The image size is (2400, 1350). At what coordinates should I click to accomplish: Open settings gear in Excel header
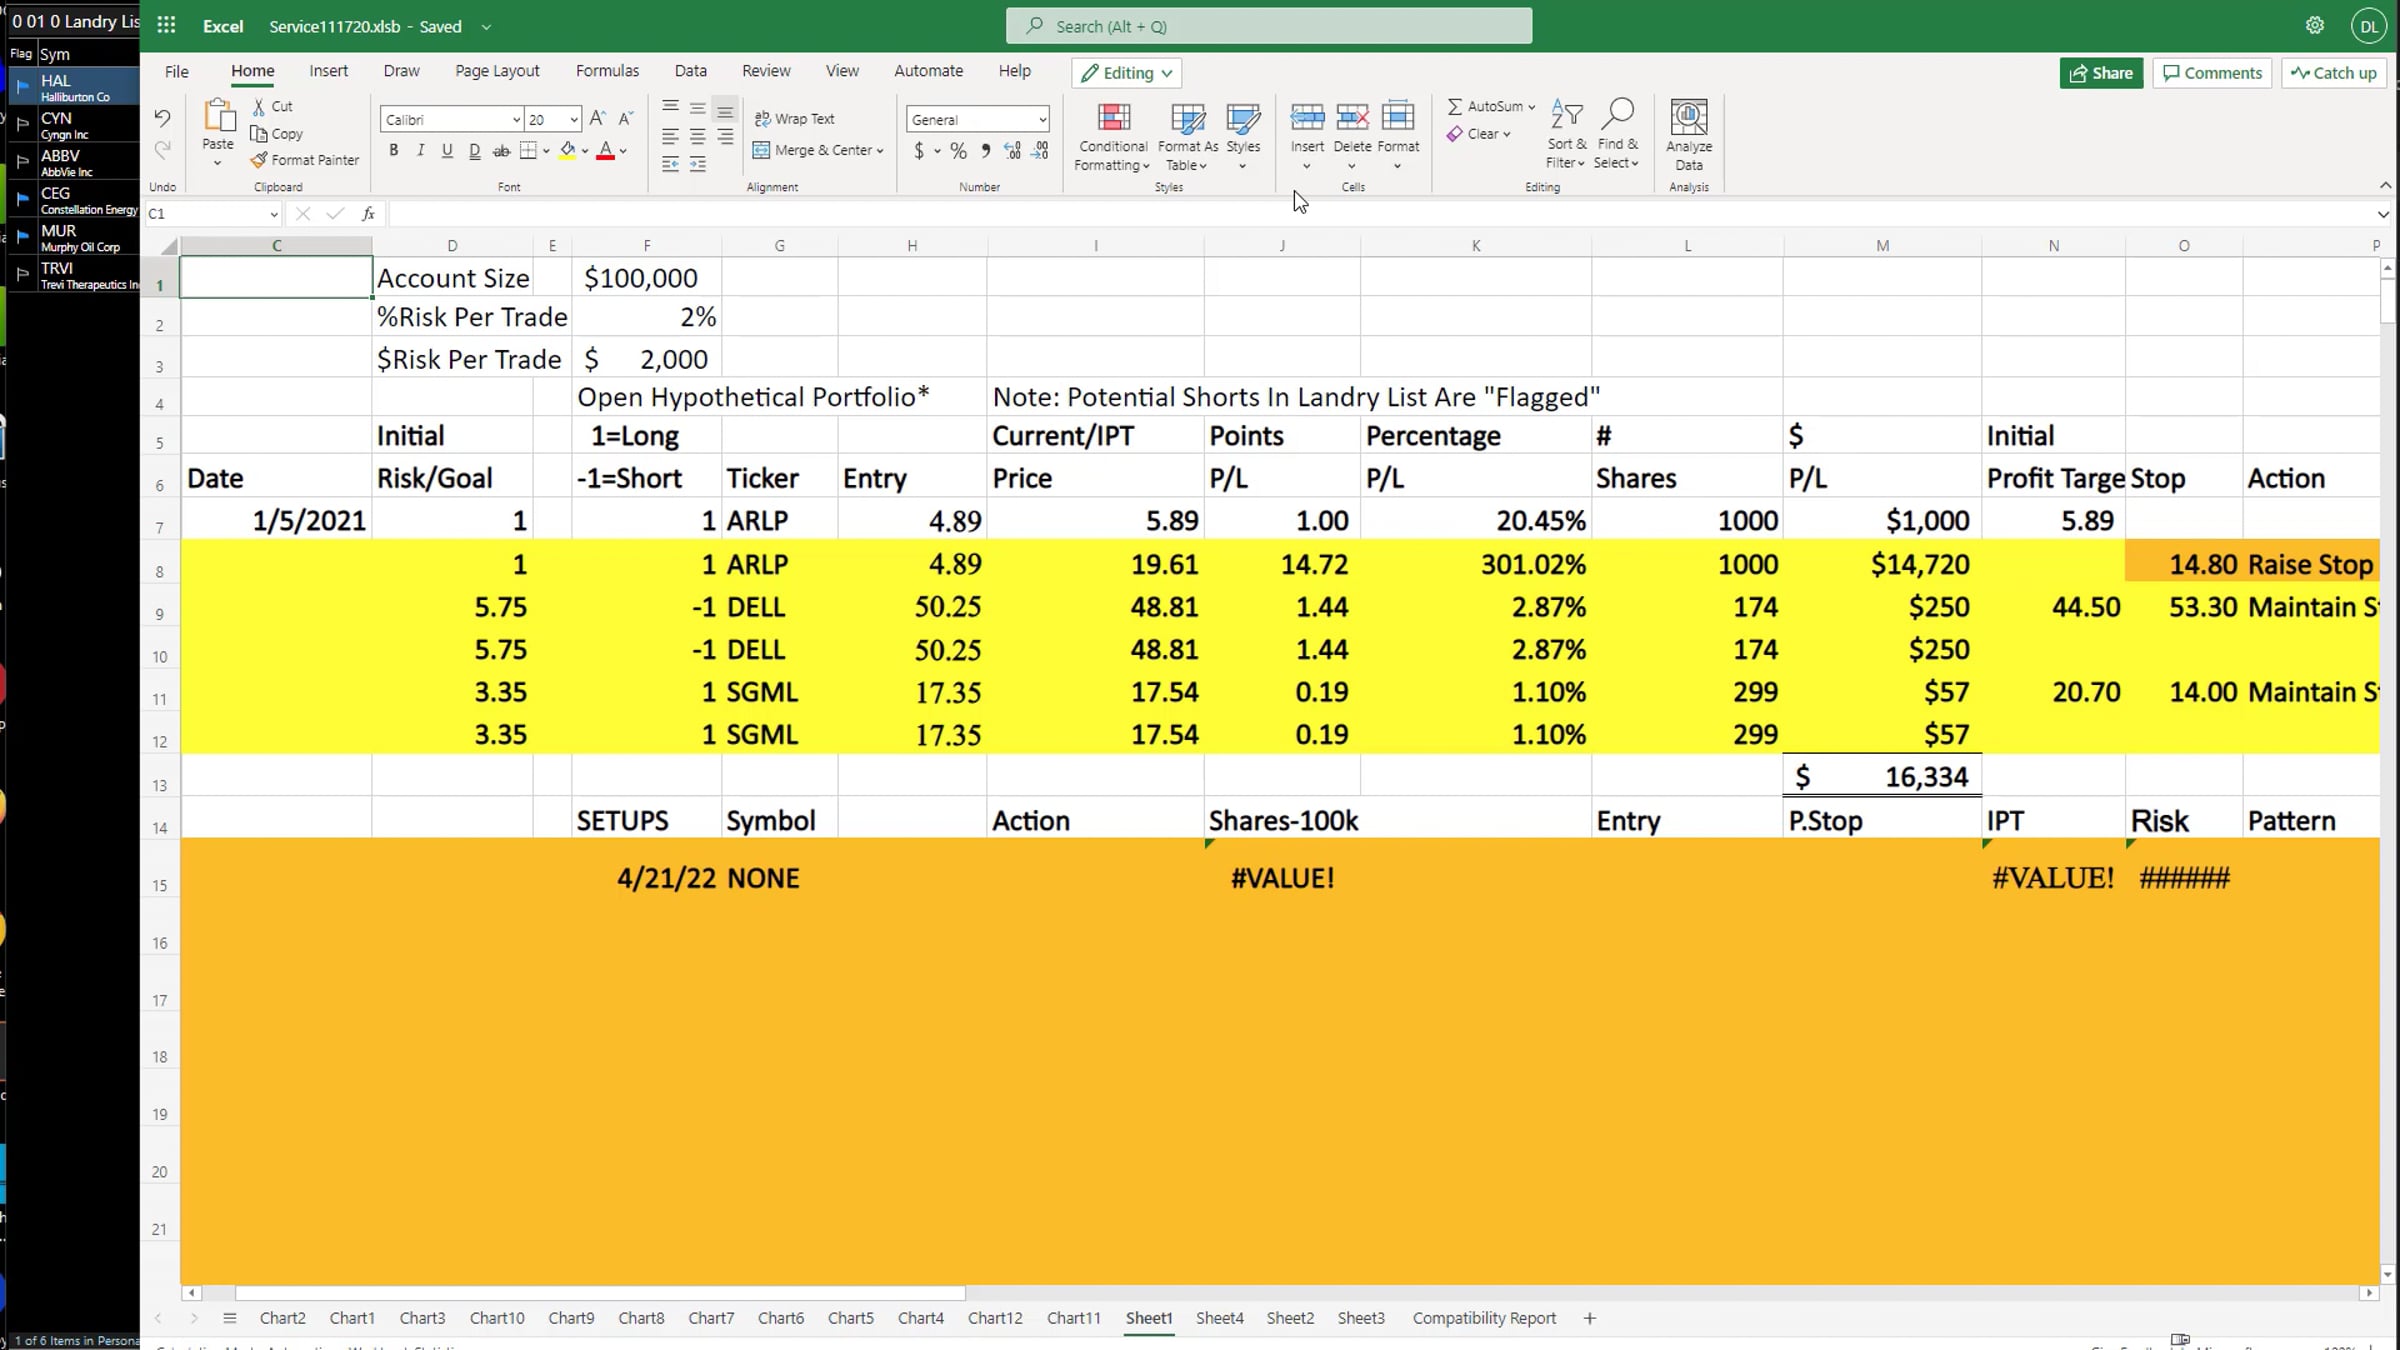[2315, 26]
